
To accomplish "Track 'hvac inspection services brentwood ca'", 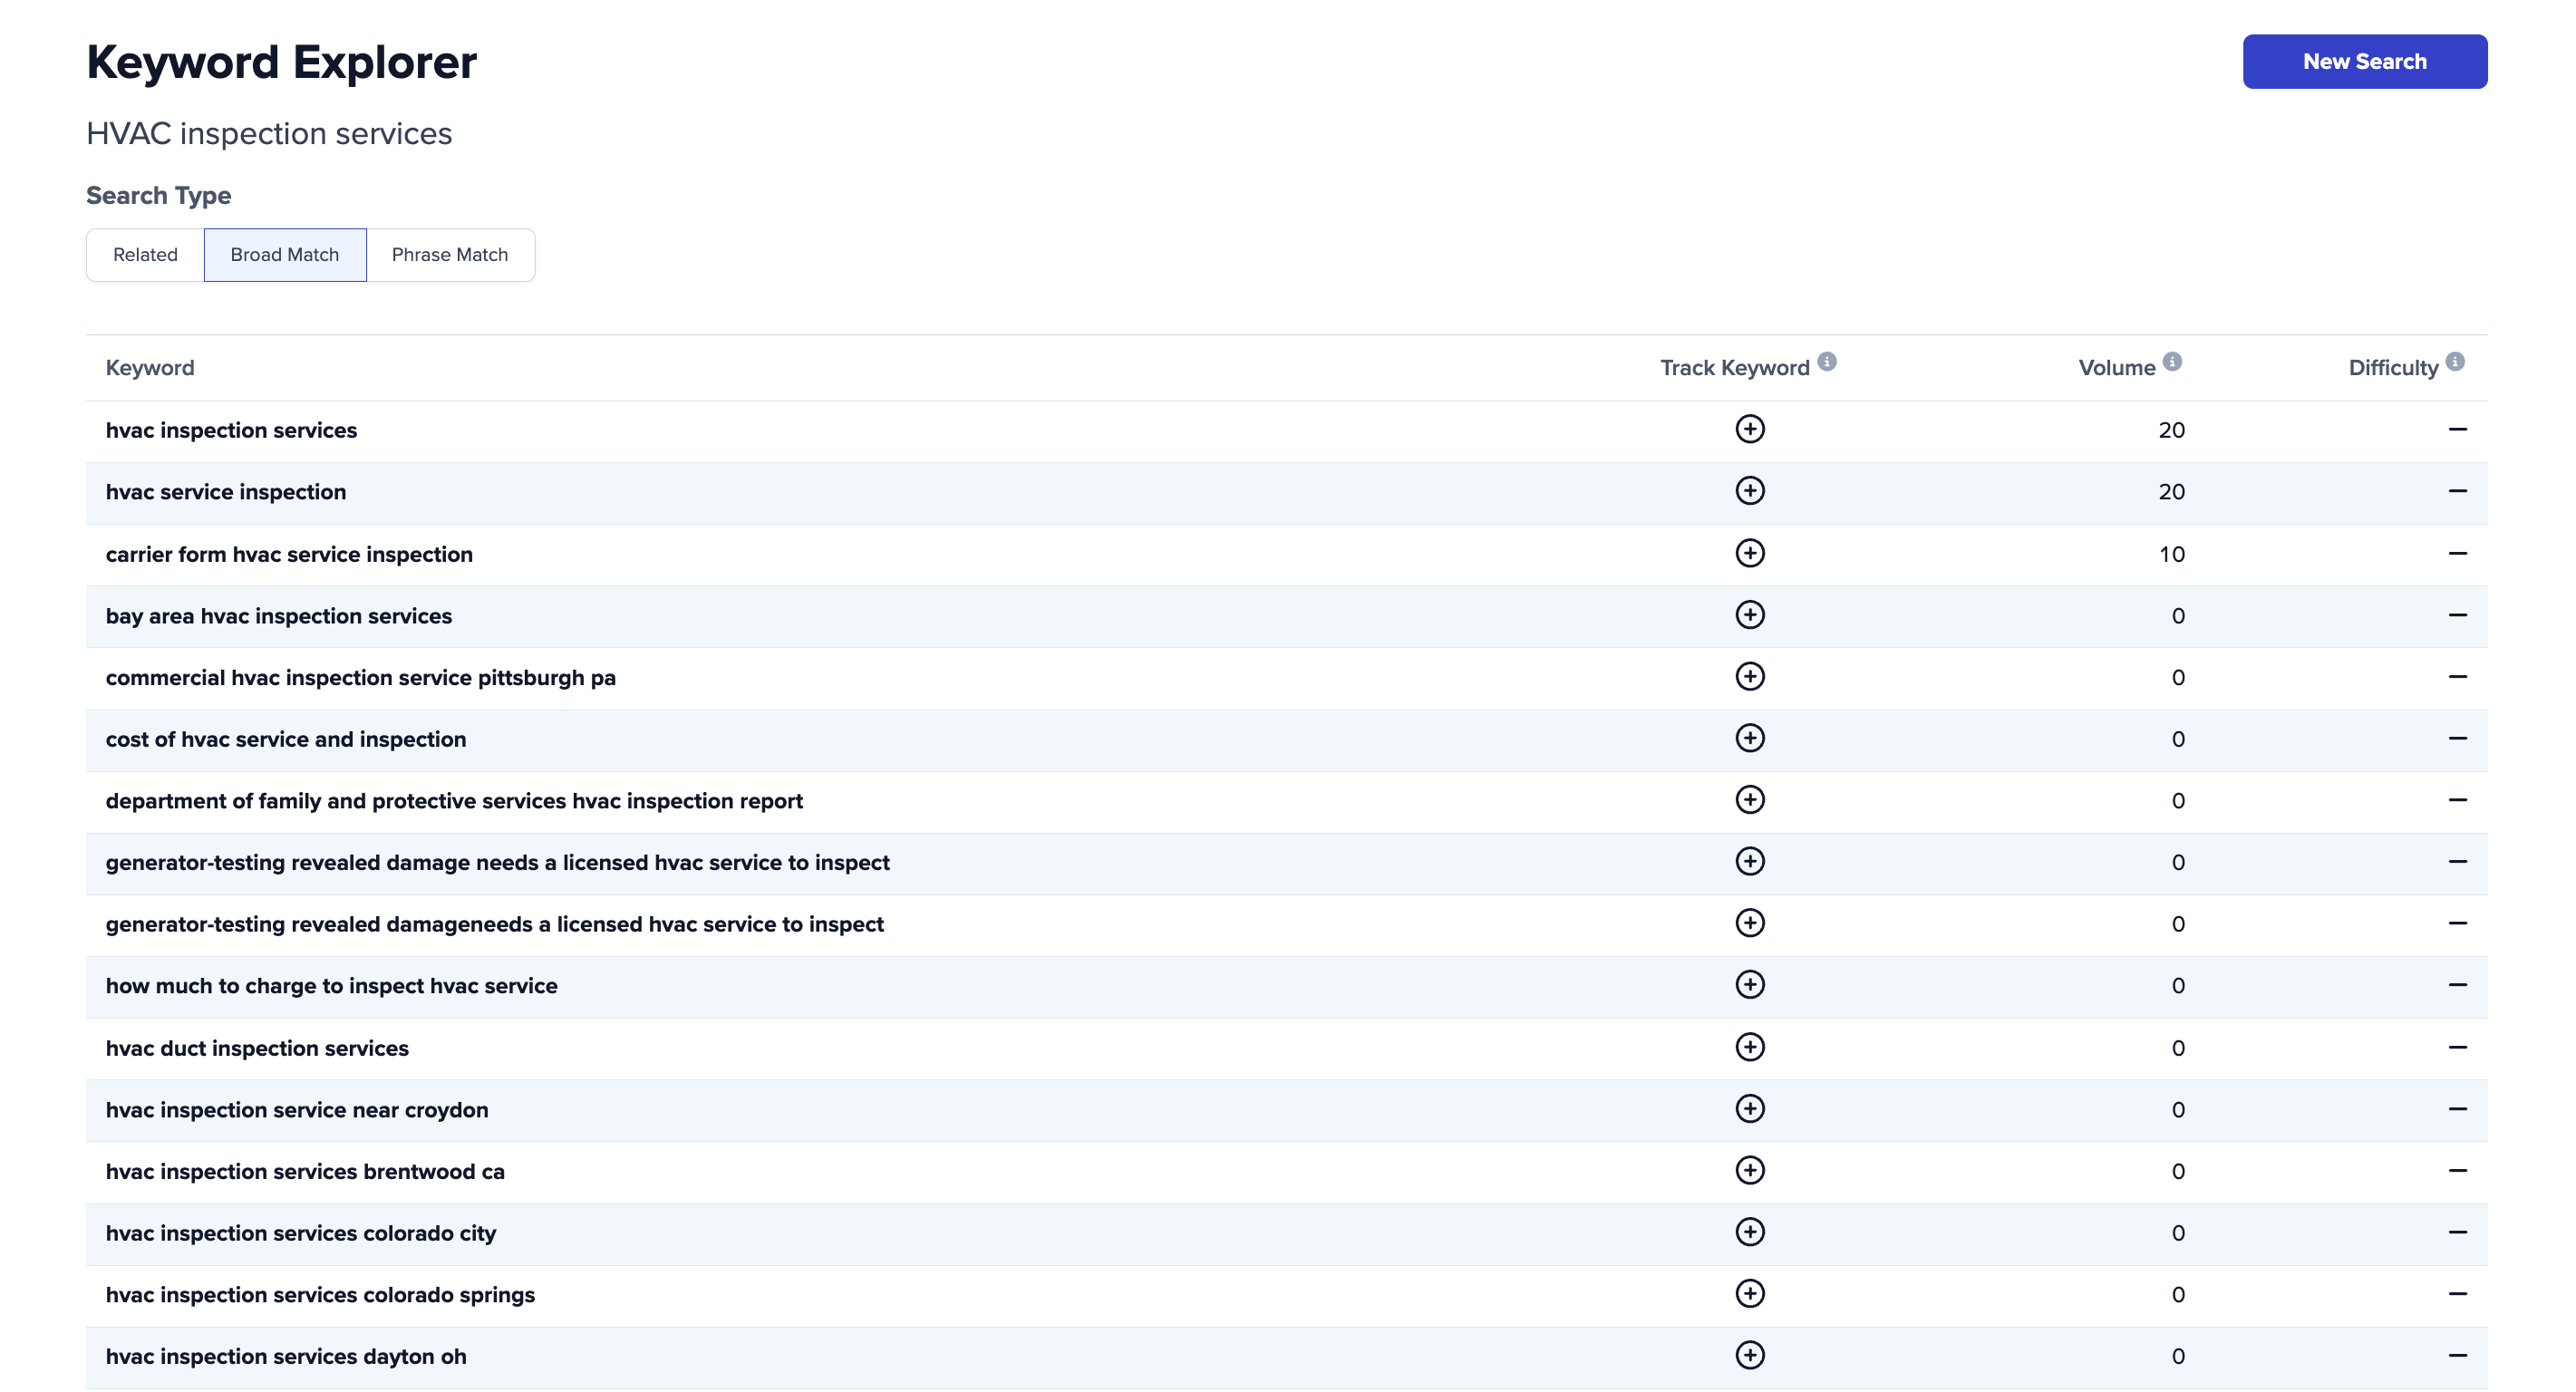I will [1749, 1171].
